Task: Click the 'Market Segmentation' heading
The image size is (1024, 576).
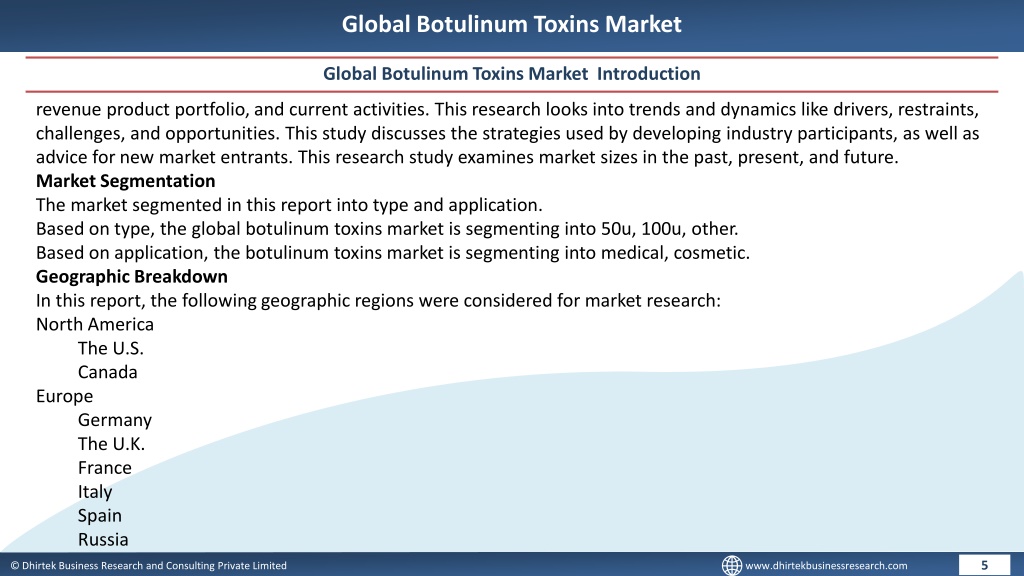Action: click(125, 181)
